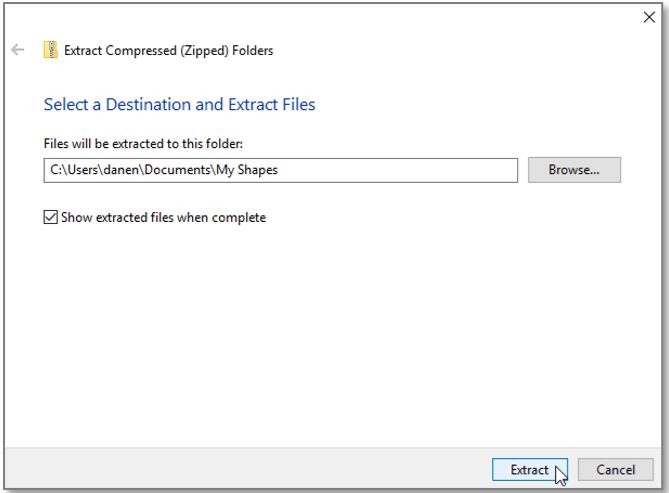669x493 pixels.
Task: Click the 'Show extracted files when complete' label
Action: (x=163, y=217)
